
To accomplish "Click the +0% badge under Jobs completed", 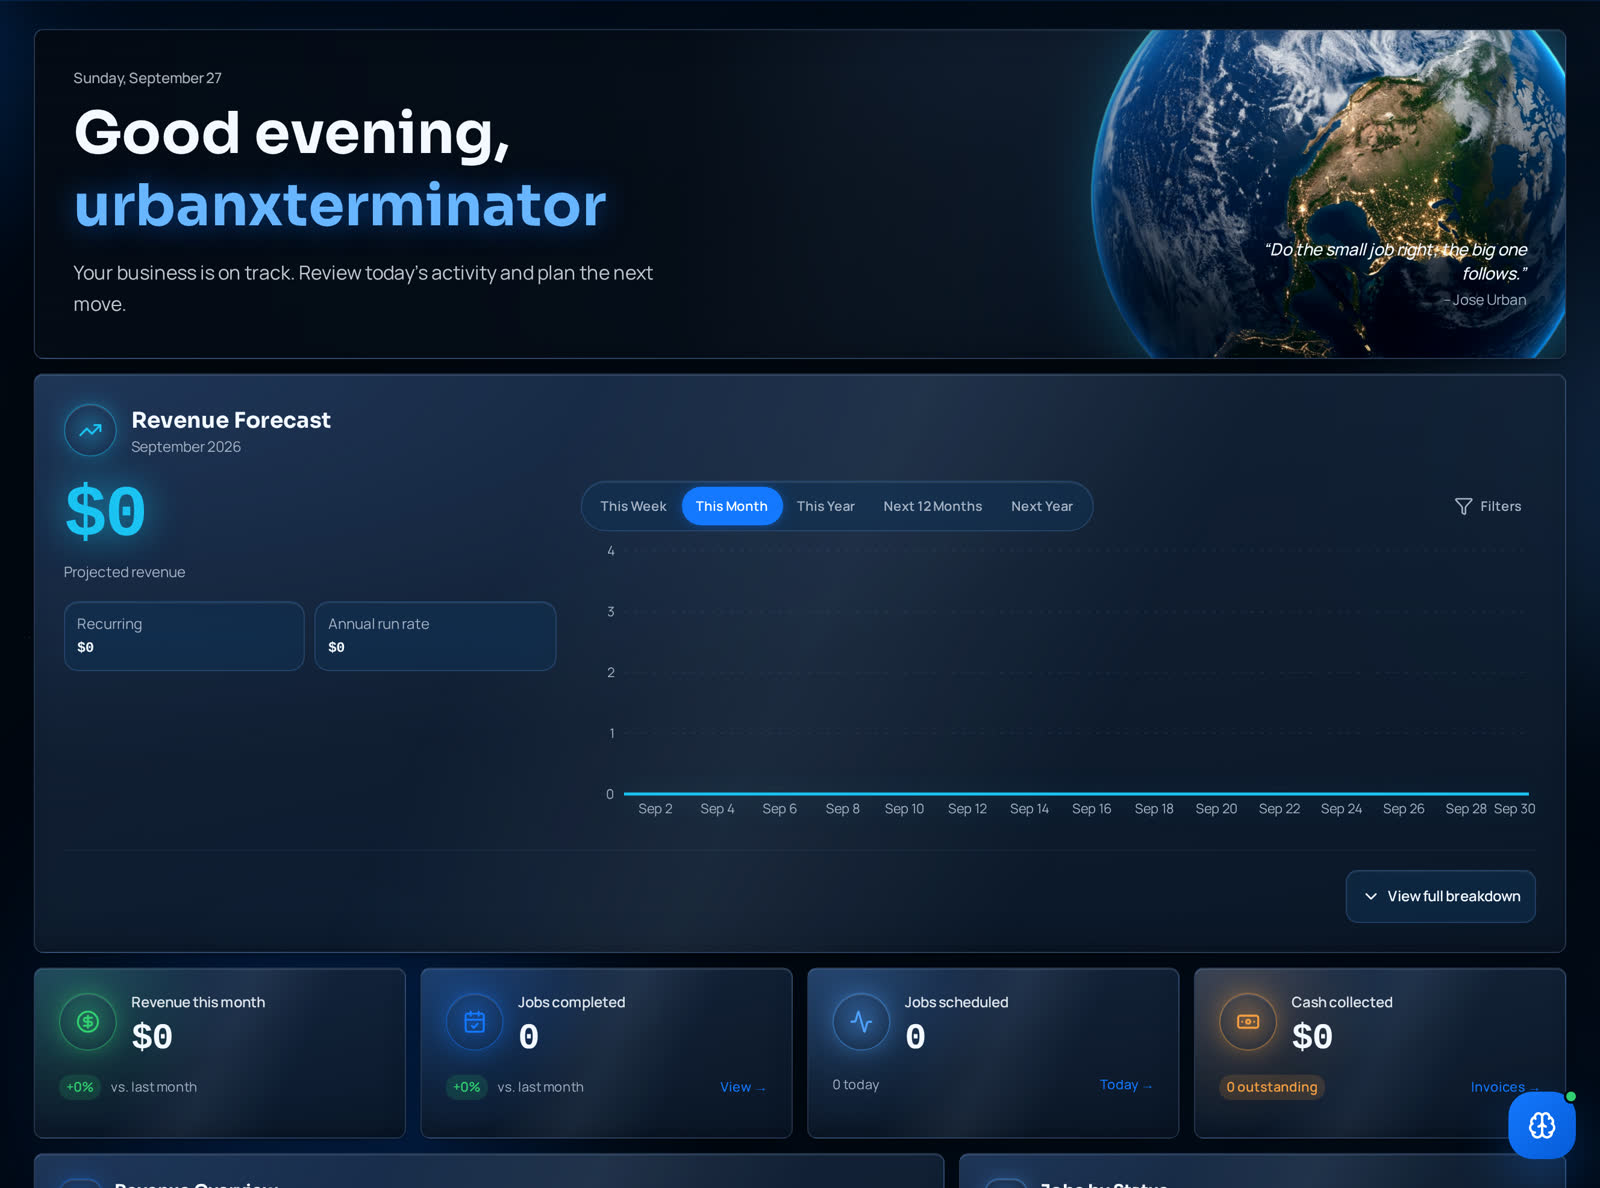I will pos(467,1087).
